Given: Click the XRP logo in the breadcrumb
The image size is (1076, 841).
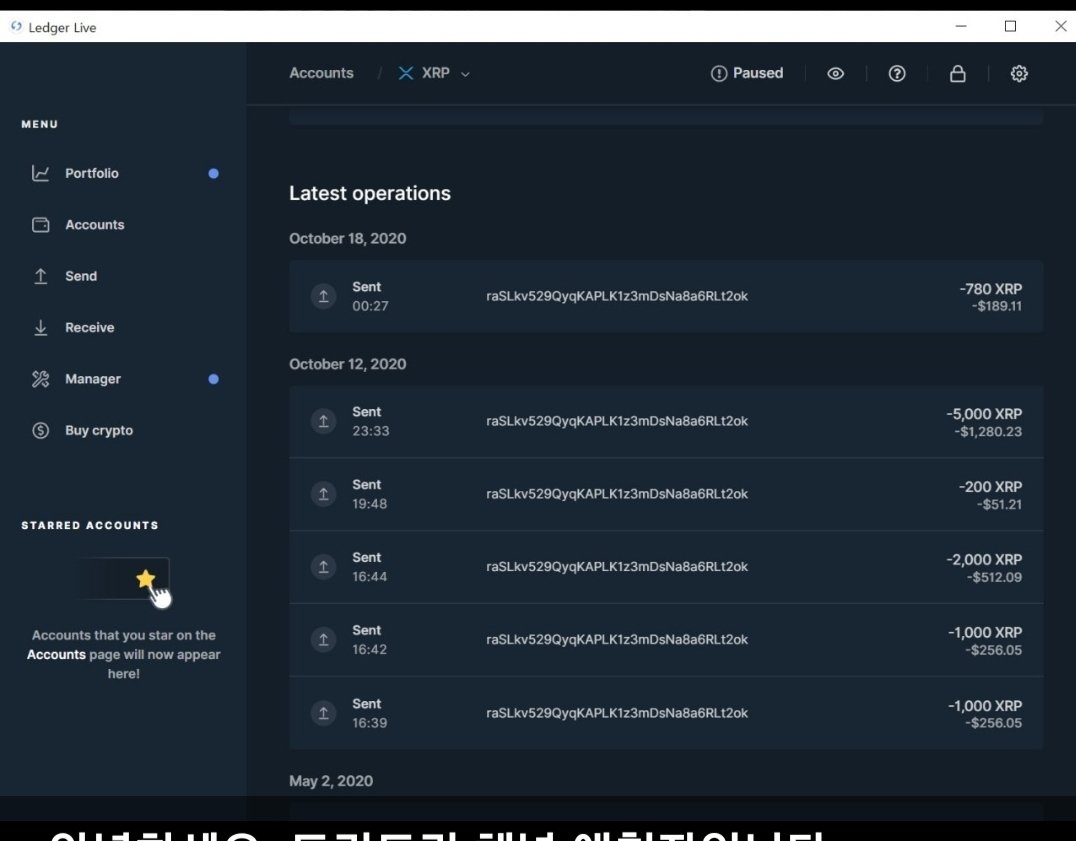Looking at the screenshot, I should coord(406,73).
